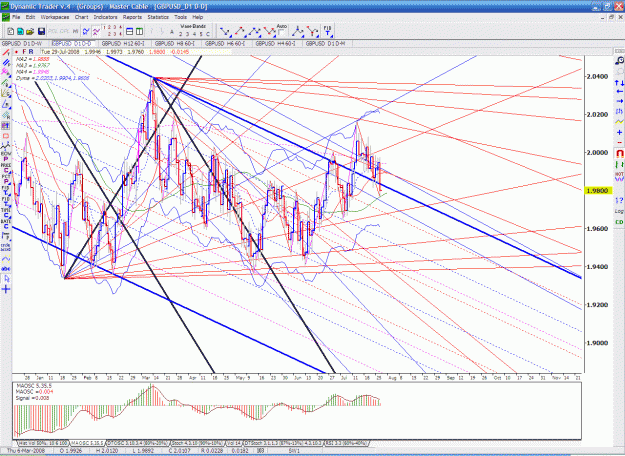Click the blue floppy save icon
Viewport: 625px width, 456px height.
click(x=41, y=31)
